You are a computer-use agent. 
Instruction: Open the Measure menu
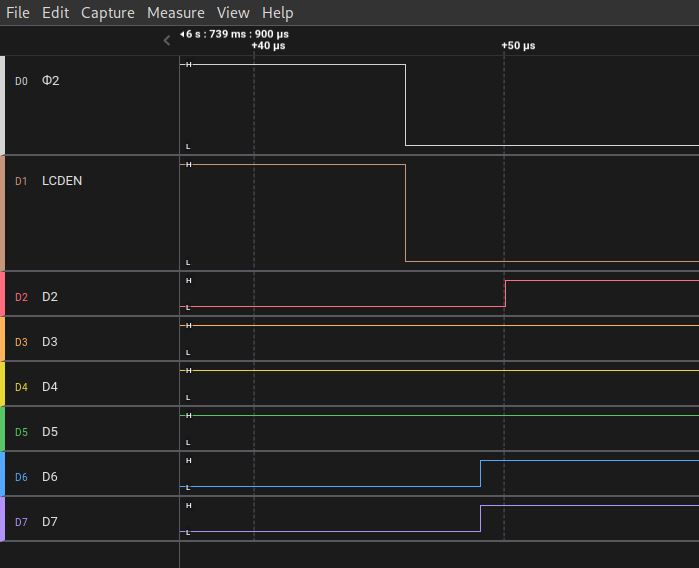pos(175,13)
